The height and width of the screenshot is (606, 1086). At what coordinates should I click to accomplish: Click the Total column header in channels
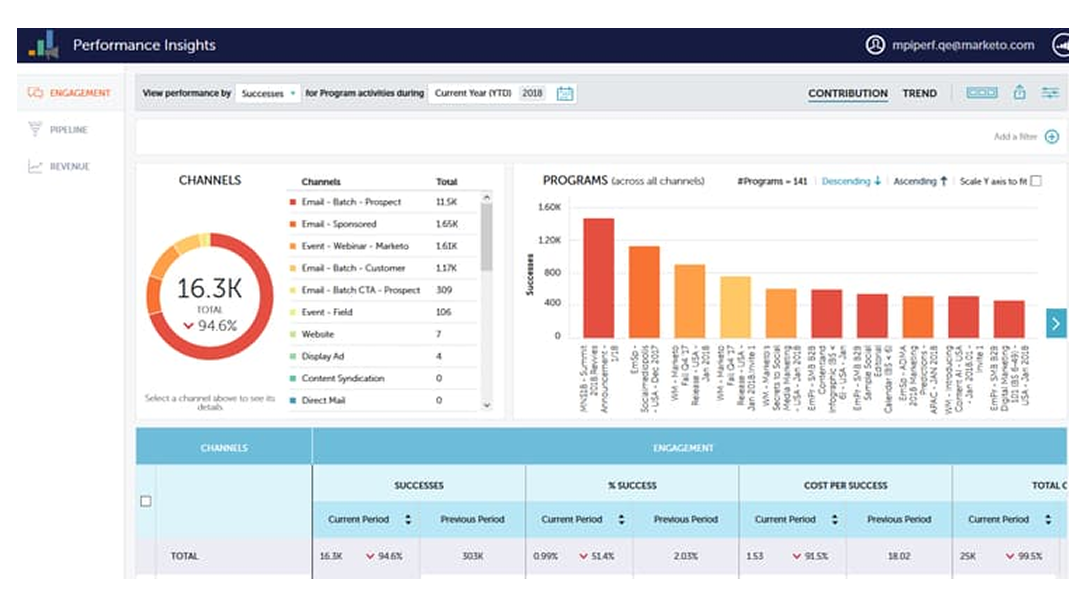pyautogui.click(x=447, y=181)
